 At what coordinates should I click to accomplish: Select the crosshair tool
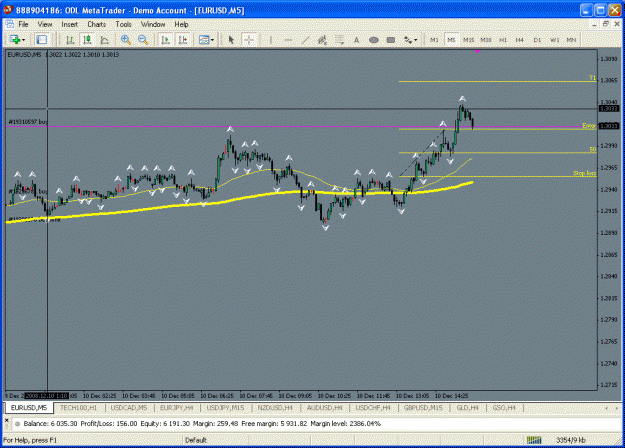tap(249, 40)
